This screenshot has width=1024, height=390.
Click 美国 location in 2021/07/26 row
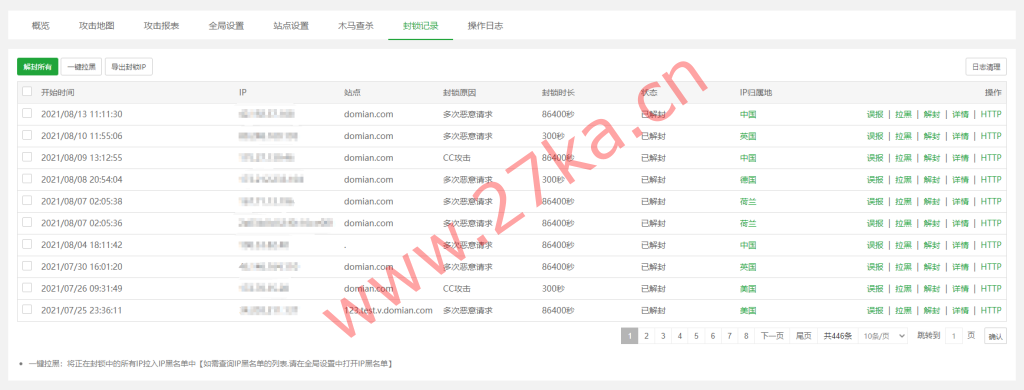(x=748, y=288)
